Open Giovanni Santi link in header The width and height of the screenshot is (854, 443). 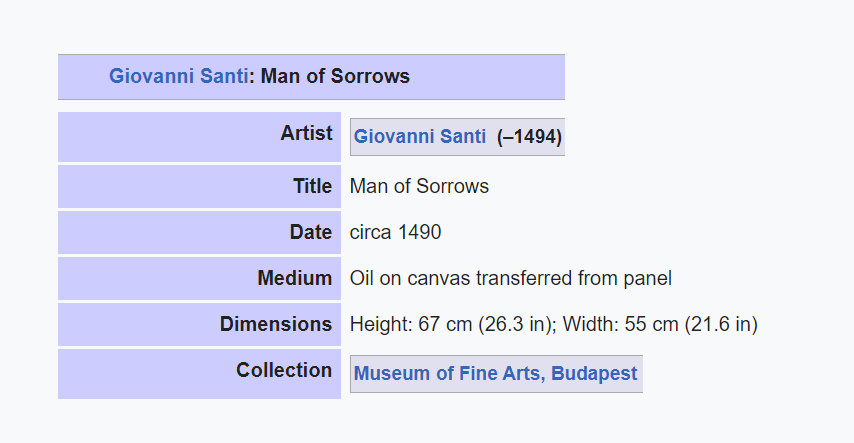tap(179, 76)
